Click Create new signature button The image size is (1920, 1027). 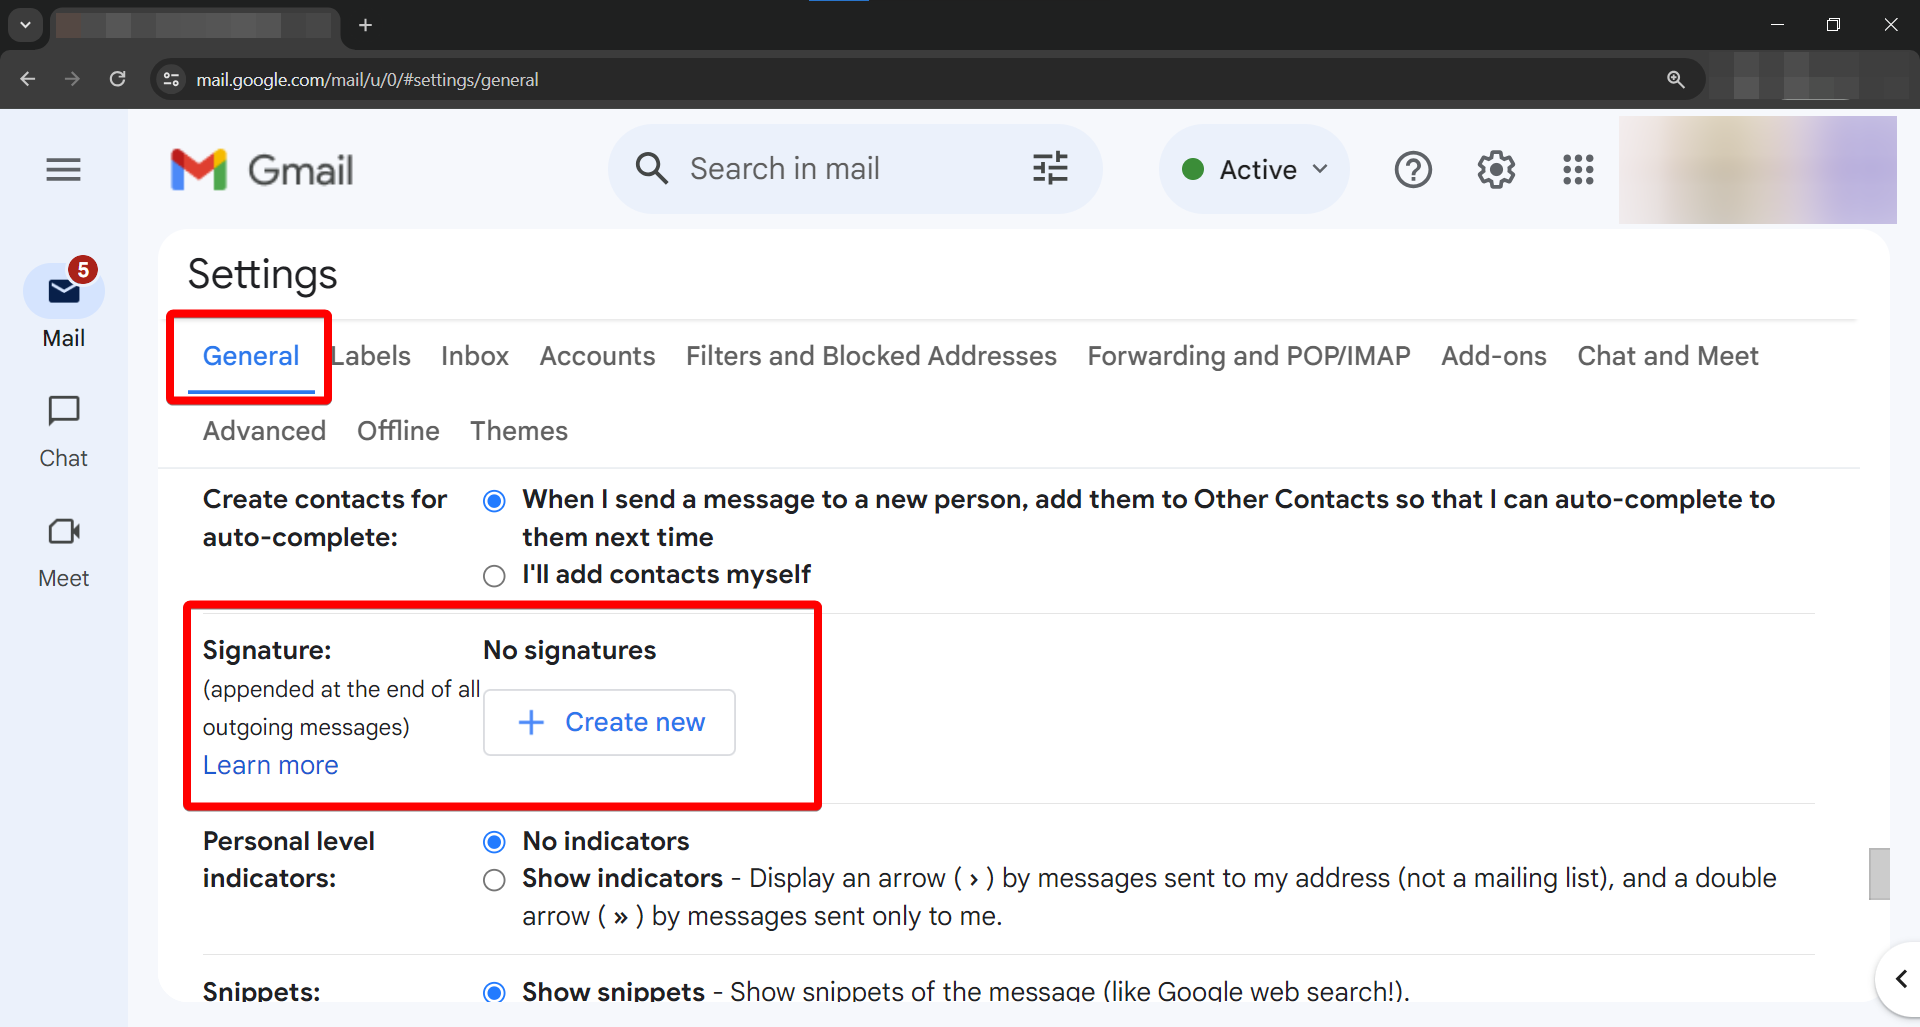pyautogui.click(x=609, y=722)
